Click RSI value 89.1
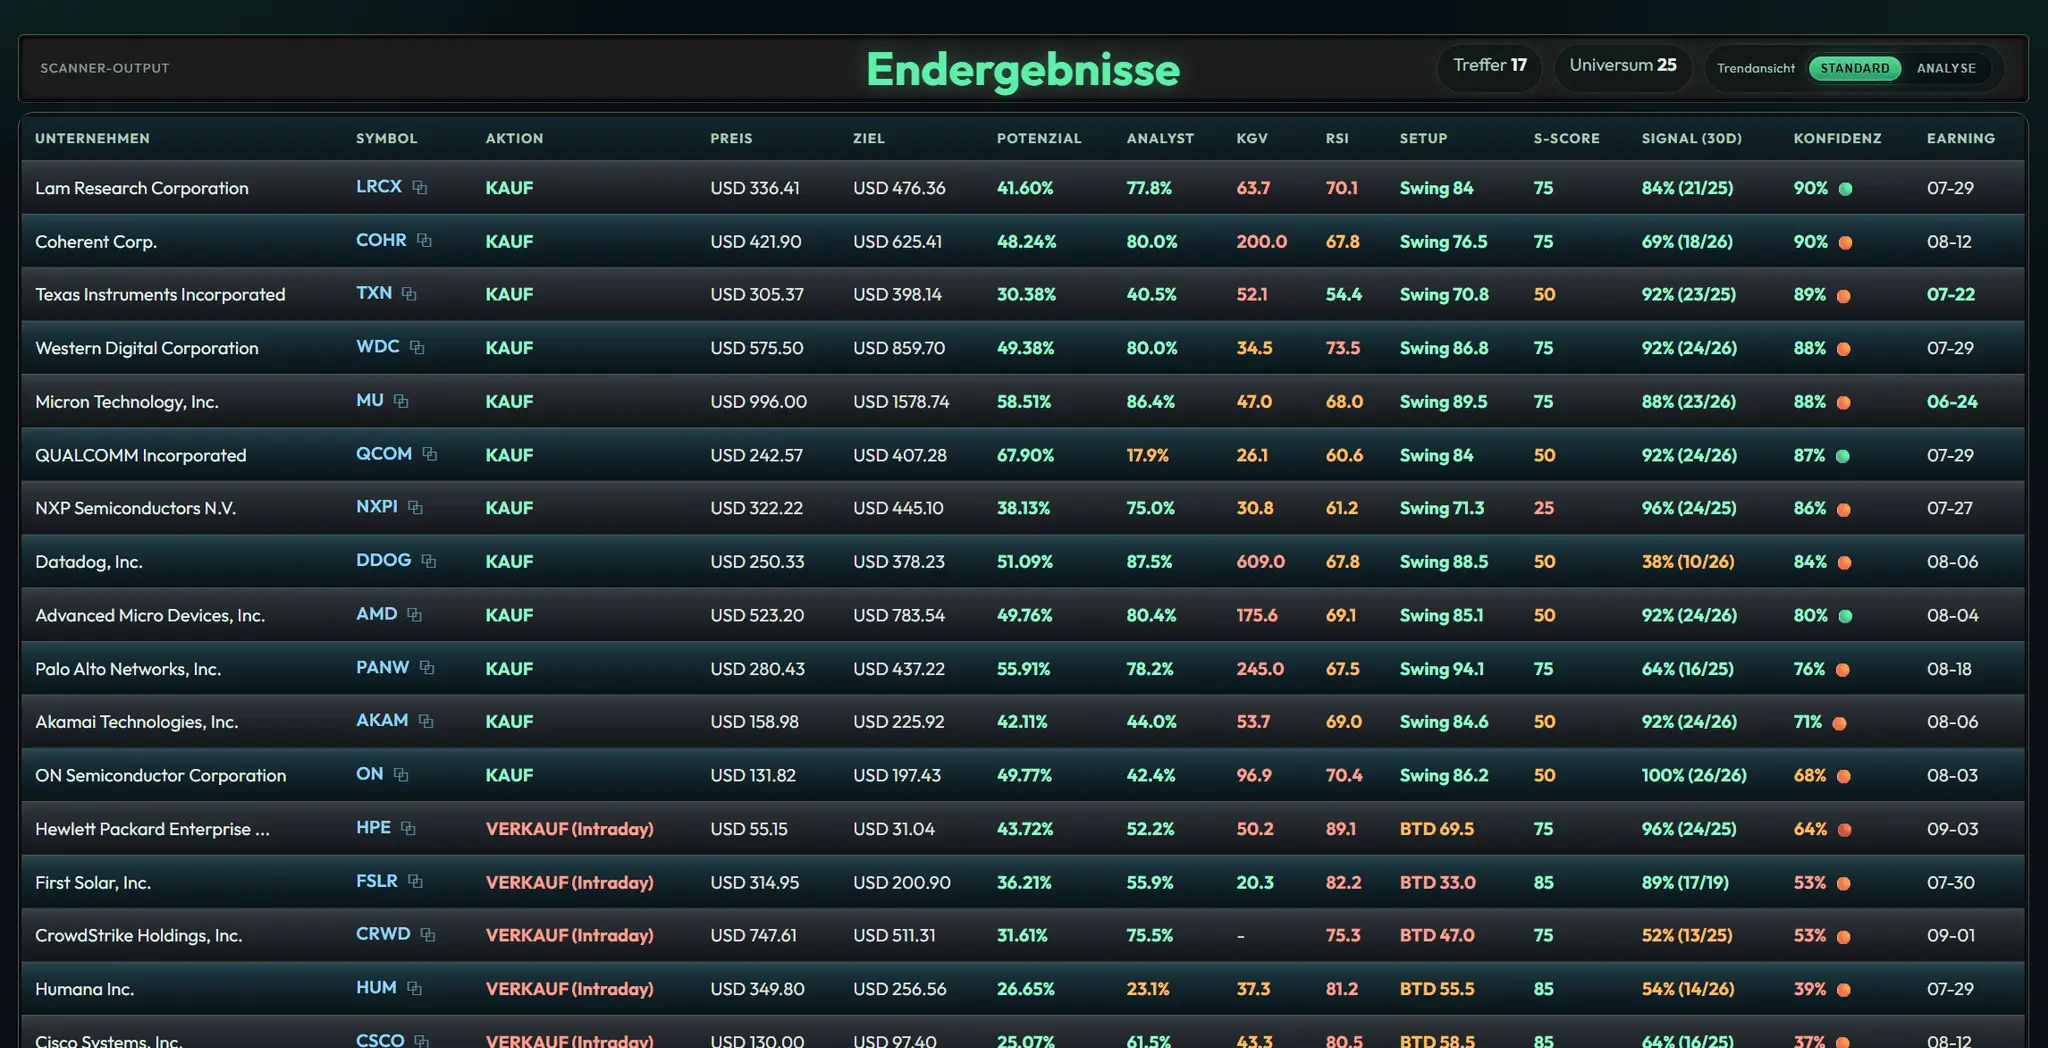 pyautogui.click(x=1340, y=829)
